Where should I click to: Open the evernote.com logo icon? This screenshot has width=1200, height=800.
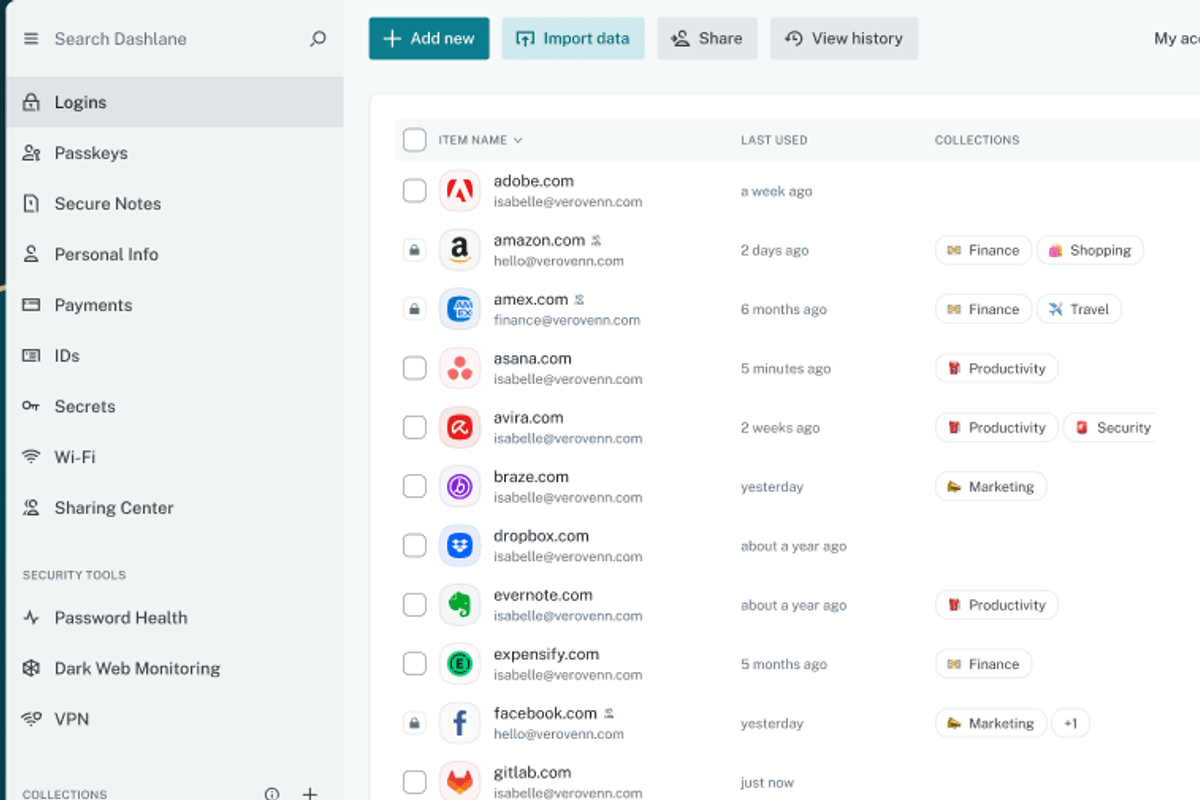[x=460, y=605]
